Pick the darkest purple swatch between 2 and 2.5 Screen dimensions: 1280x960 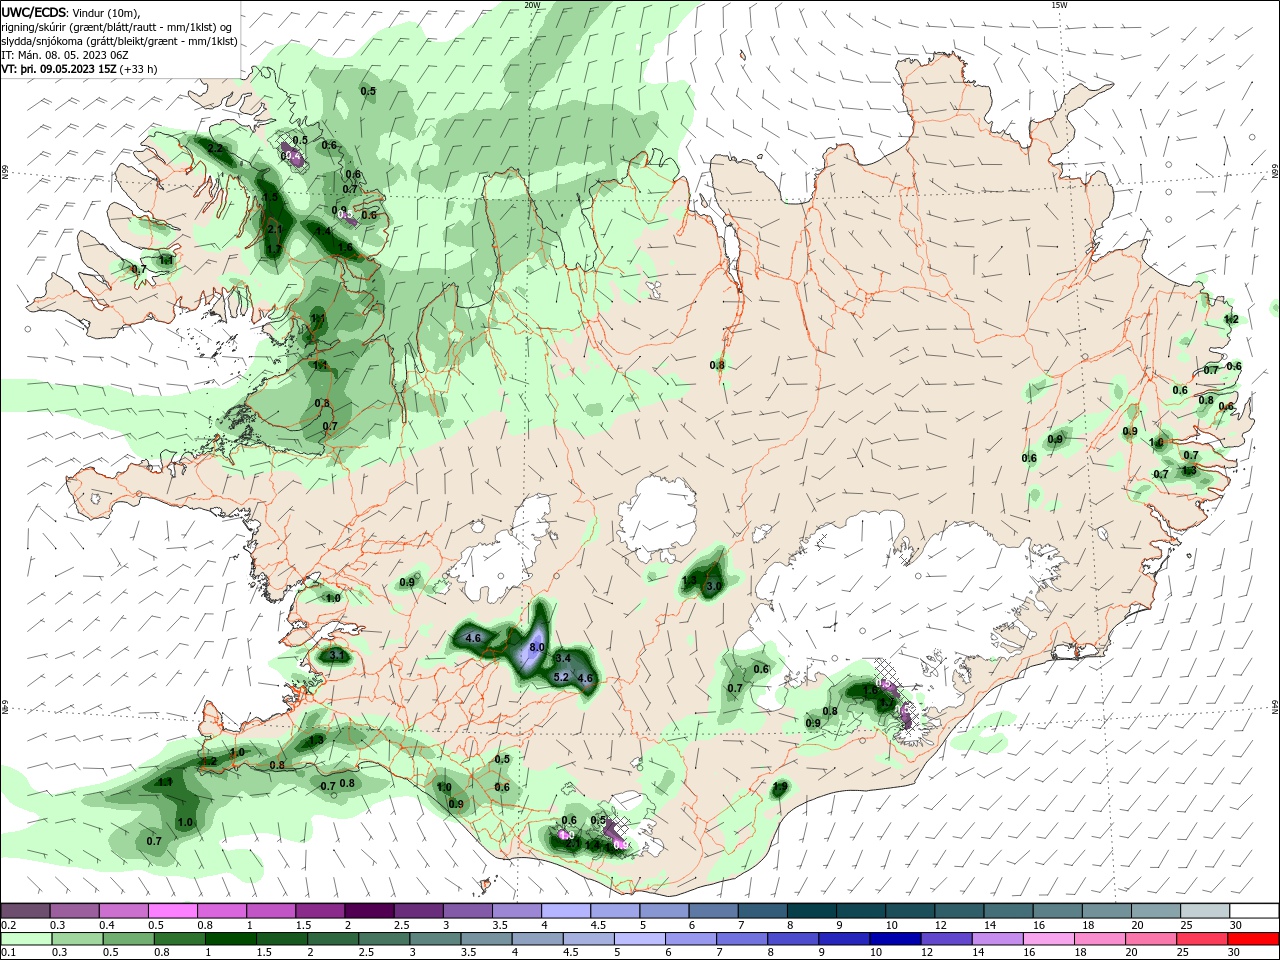point(368,911)
